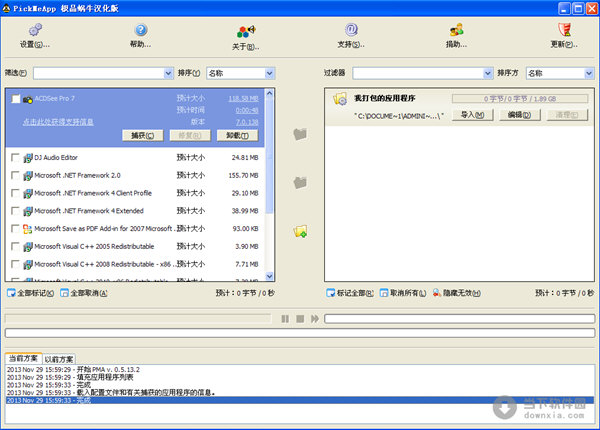This screenshot has height=430, width=600.
Task: Switch to 以前方案 tab
Action: 59,359
